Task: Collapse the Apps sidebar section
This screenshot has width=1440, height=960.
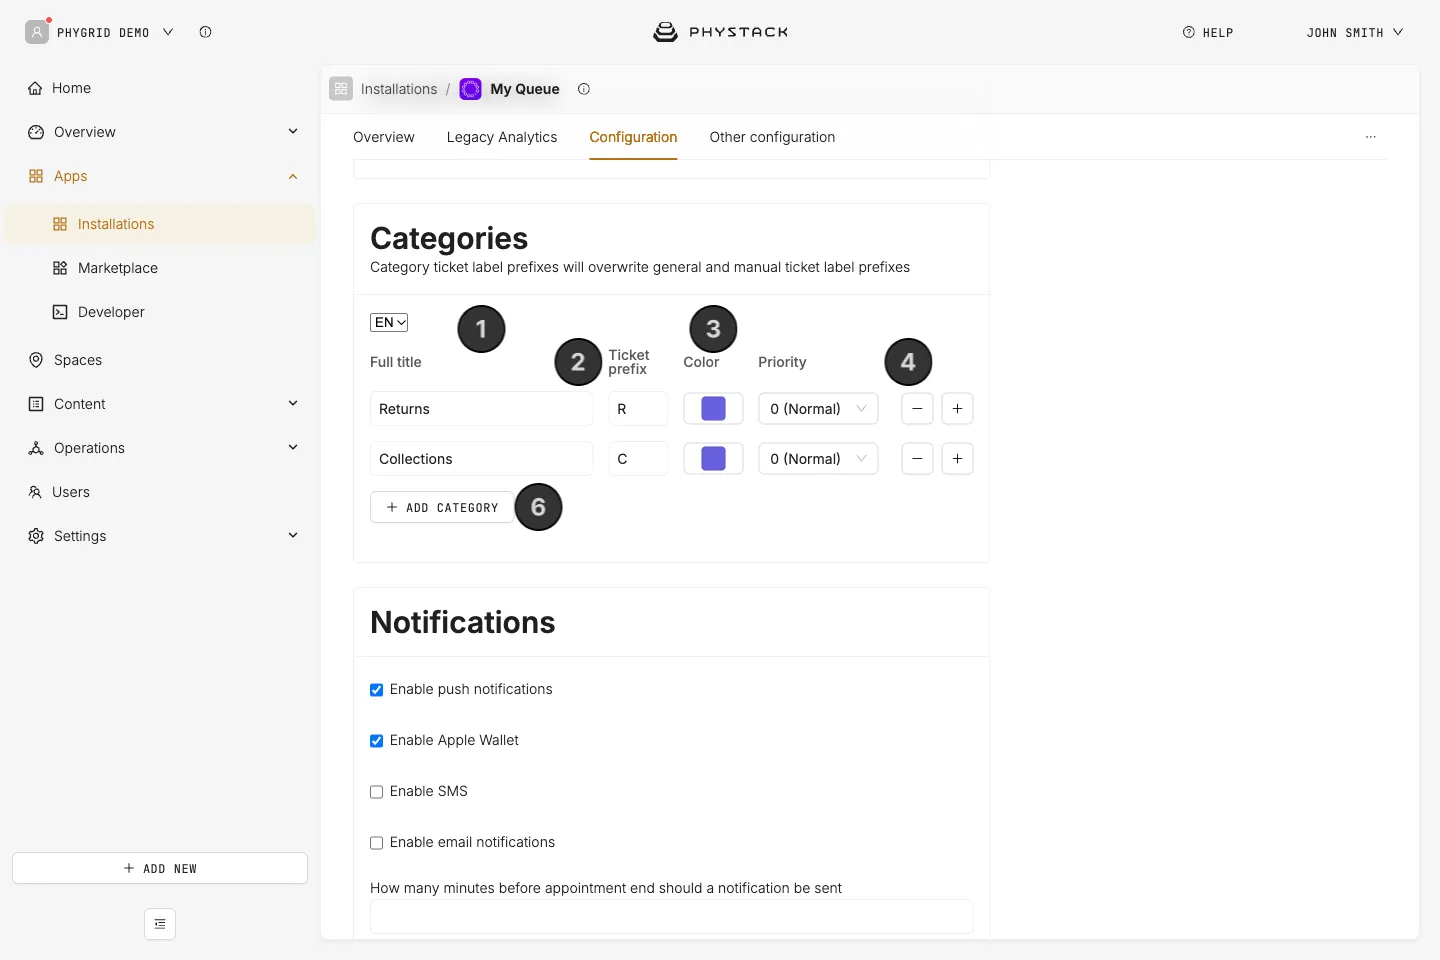Action: (x=293, y=176)
